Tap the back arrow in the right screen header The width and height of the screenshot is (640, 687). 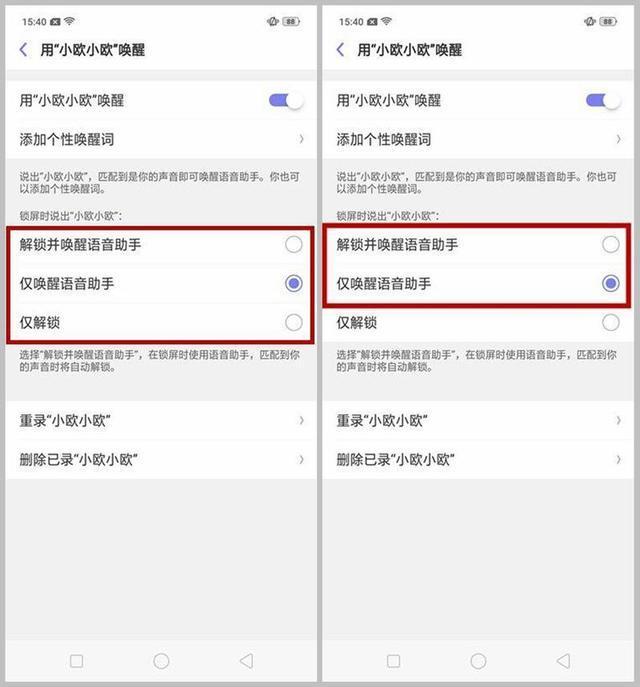click(x=340, y=50)
